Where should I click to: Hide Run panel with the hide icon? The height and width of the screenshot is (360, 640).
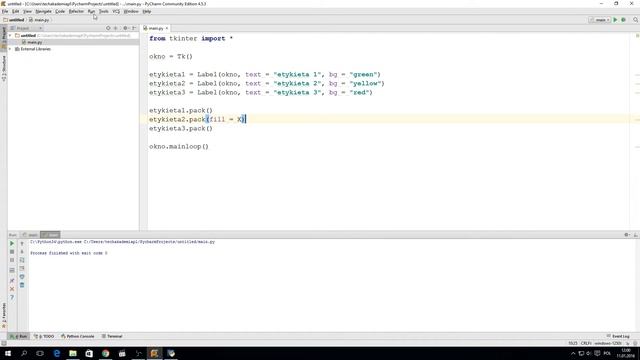click(636, 235)
